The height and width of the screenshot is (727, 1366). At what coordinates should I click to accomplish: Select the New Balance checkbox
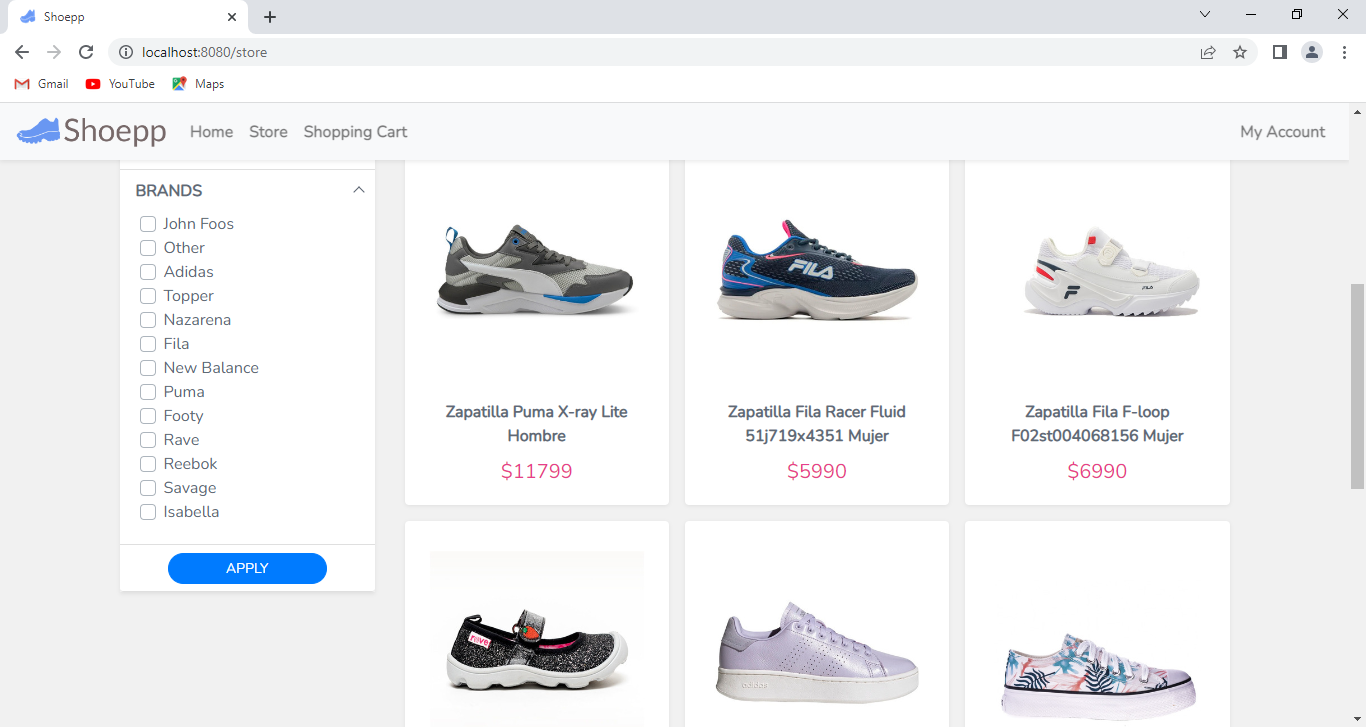point(147,368)
